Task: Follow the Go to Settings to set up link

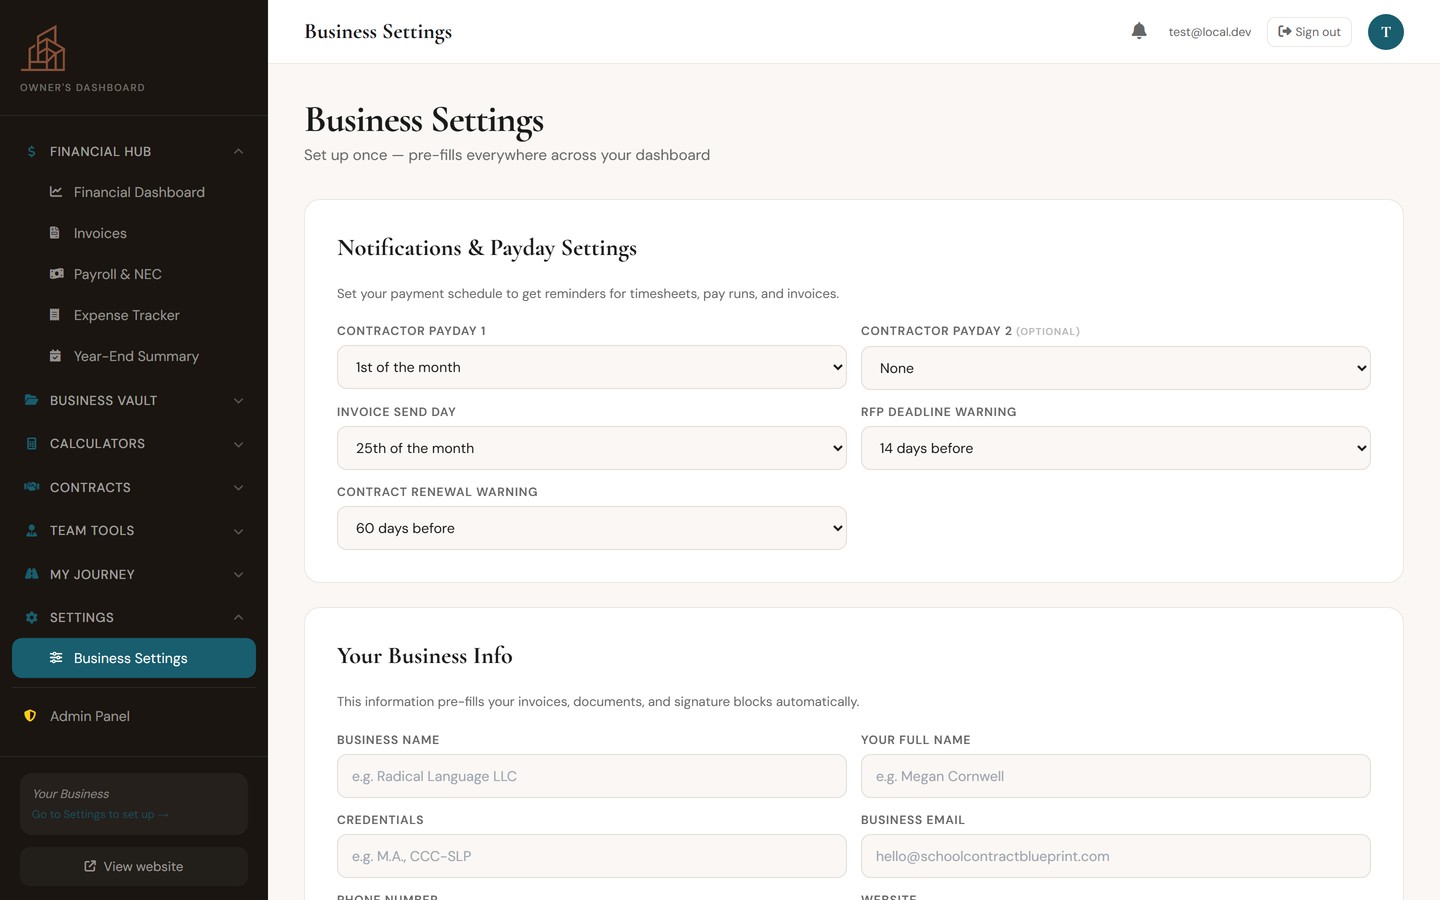Action: (100, 814)
